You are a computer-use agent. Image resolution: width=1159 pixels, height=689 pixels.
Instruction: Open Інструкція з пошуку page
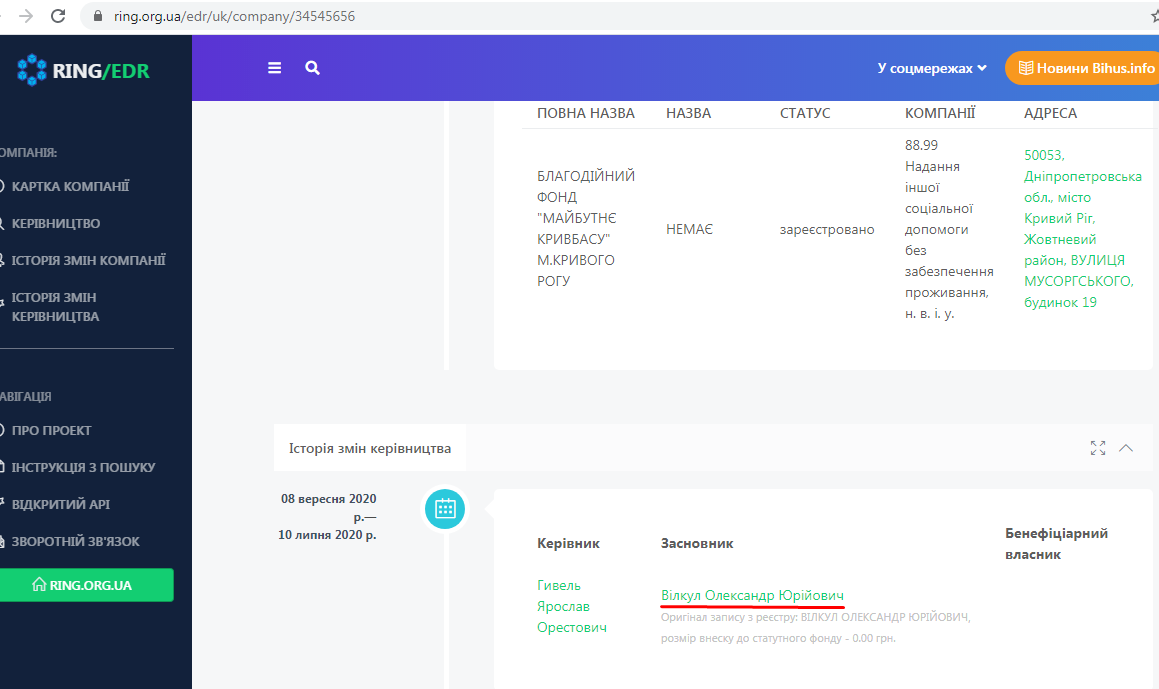83,467
